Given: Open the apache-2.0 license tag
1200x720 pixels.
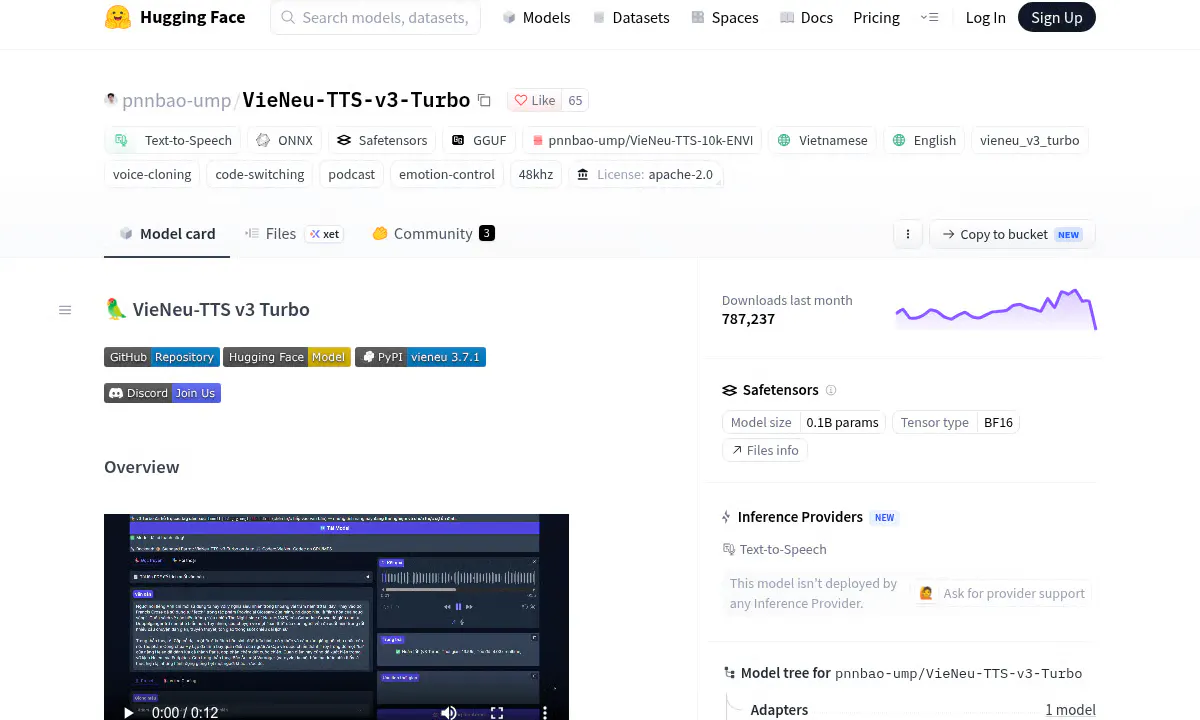Looking at the screenshot, I should point(646,174).
